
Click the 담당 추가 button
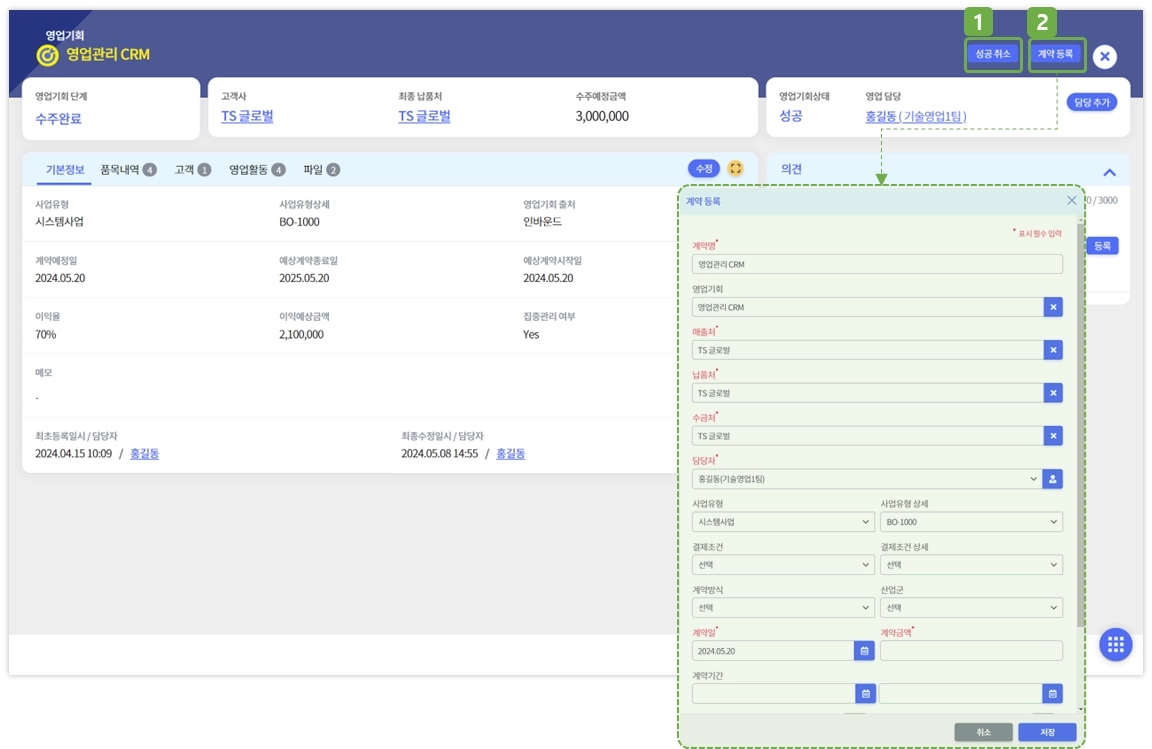(x=1092, y=102)
